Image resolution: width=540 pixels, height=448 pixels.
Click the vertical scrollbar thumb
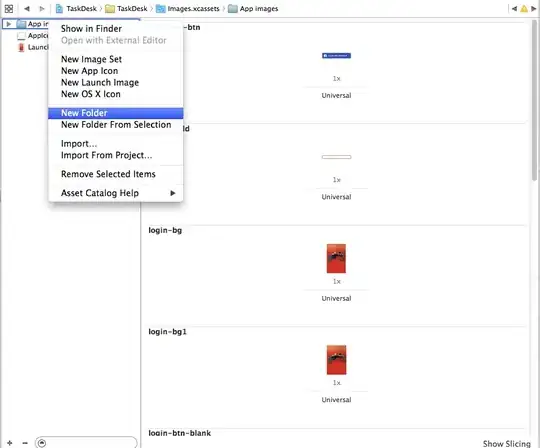pyautogui.click(x=534, y=100)
